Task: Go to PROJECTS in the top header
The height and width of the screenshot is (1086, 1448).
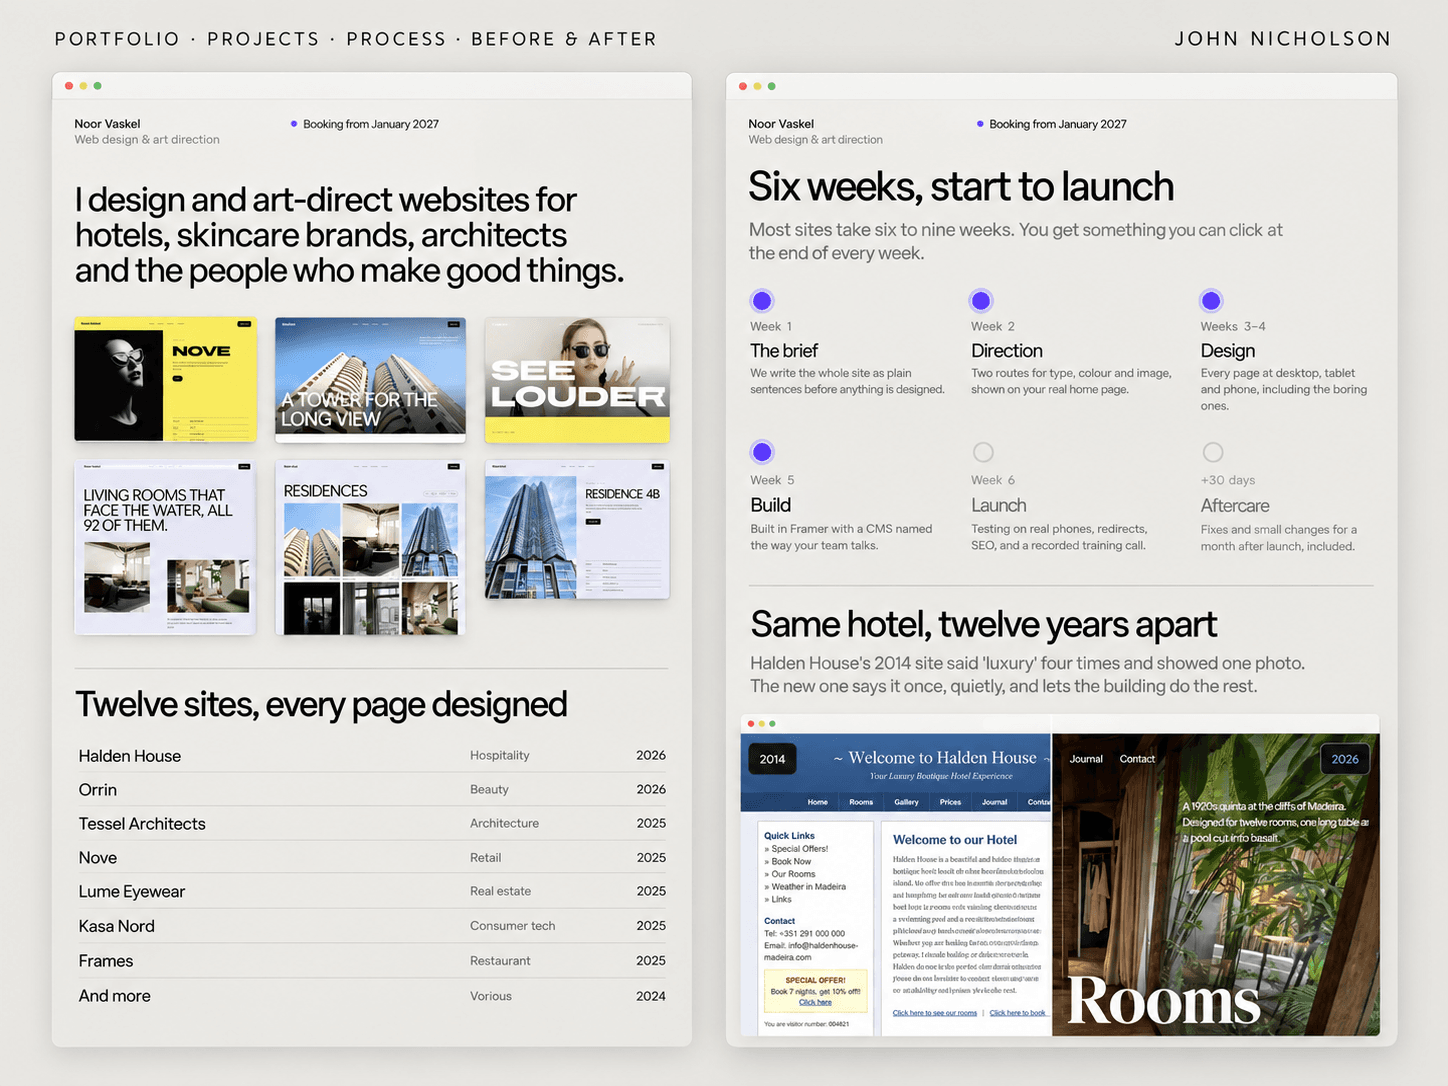Action: 263,39
